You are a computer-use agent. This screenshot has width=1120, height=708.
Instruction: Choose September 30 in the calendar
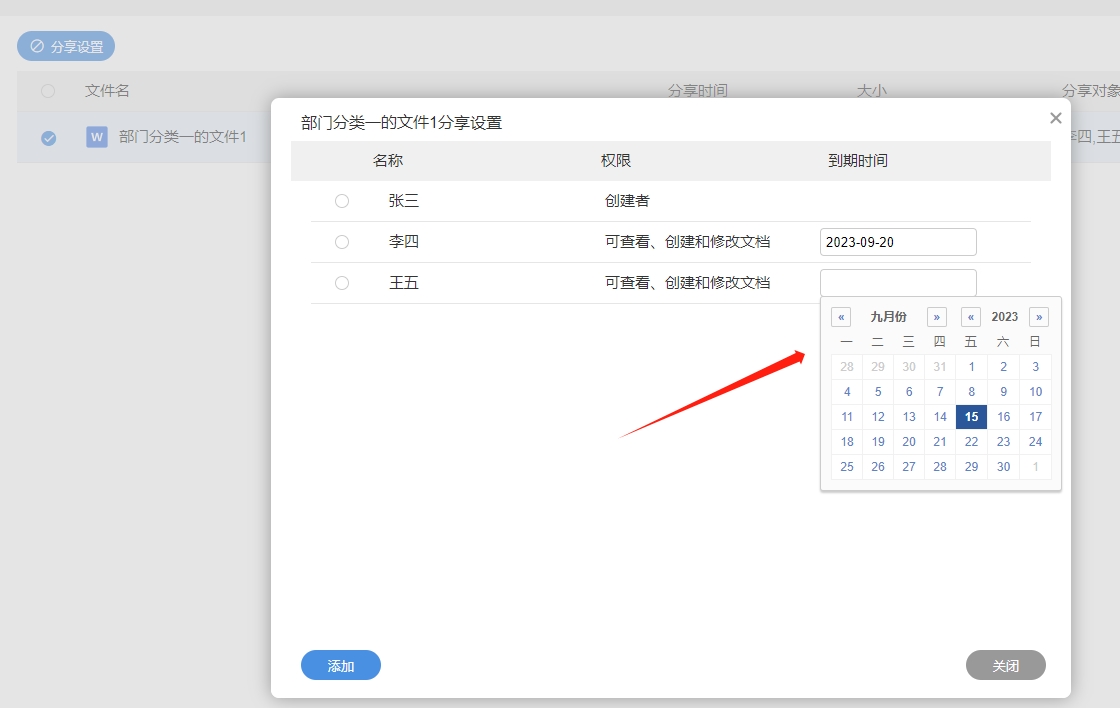[x=1003, y=467]
